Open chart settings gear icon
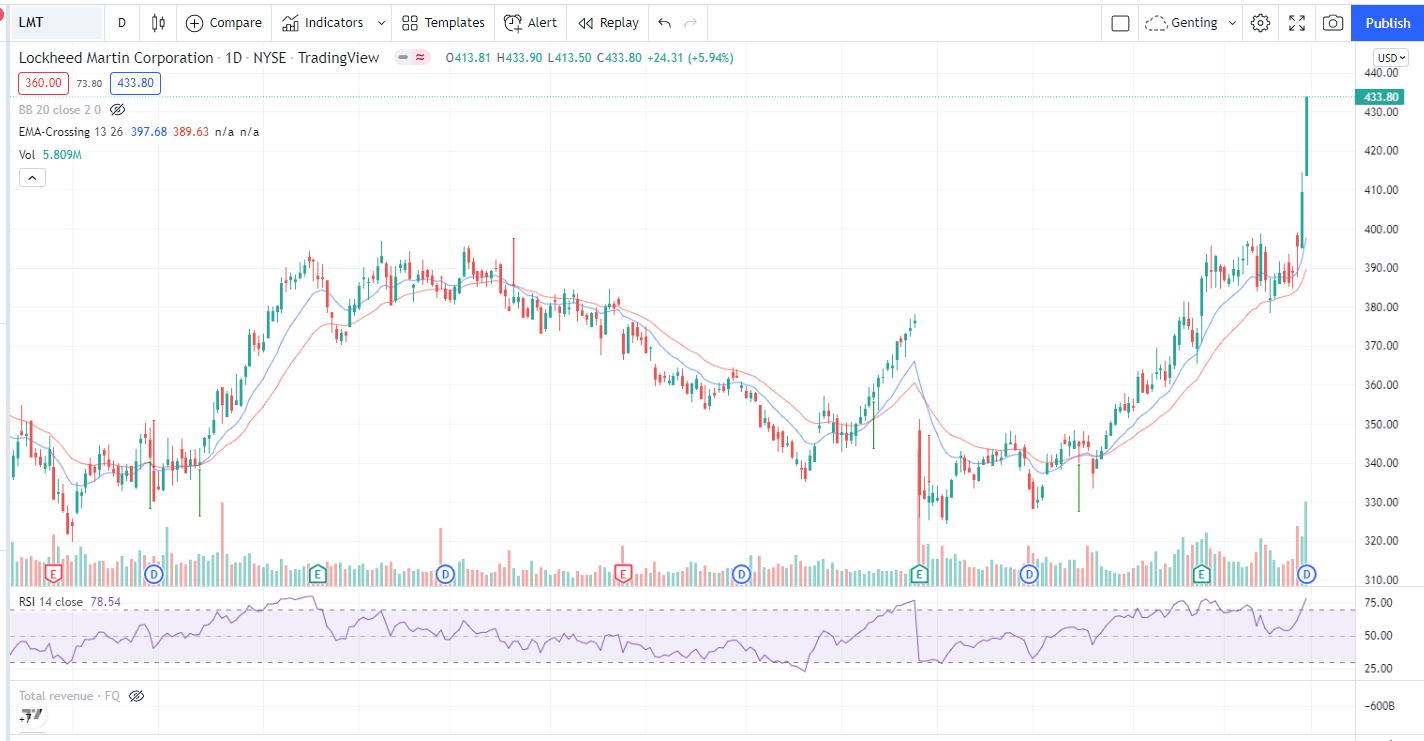The width and height of the screenshot is (1424, 741). 1260,23
